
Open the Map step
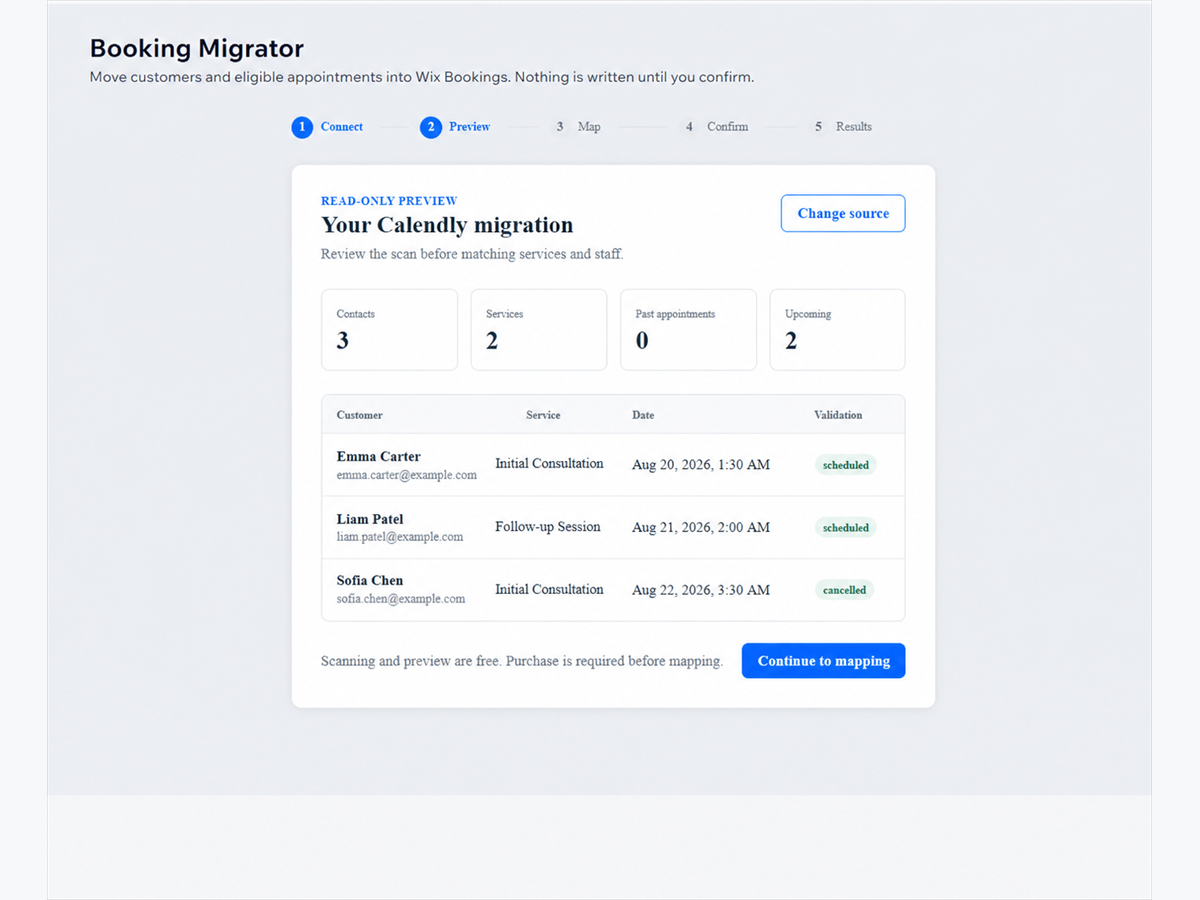click(576, 127)
